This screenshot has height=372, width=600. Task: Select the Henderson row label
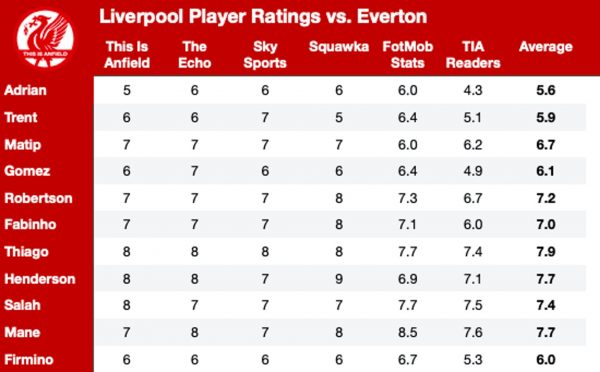tap(40, 279)
